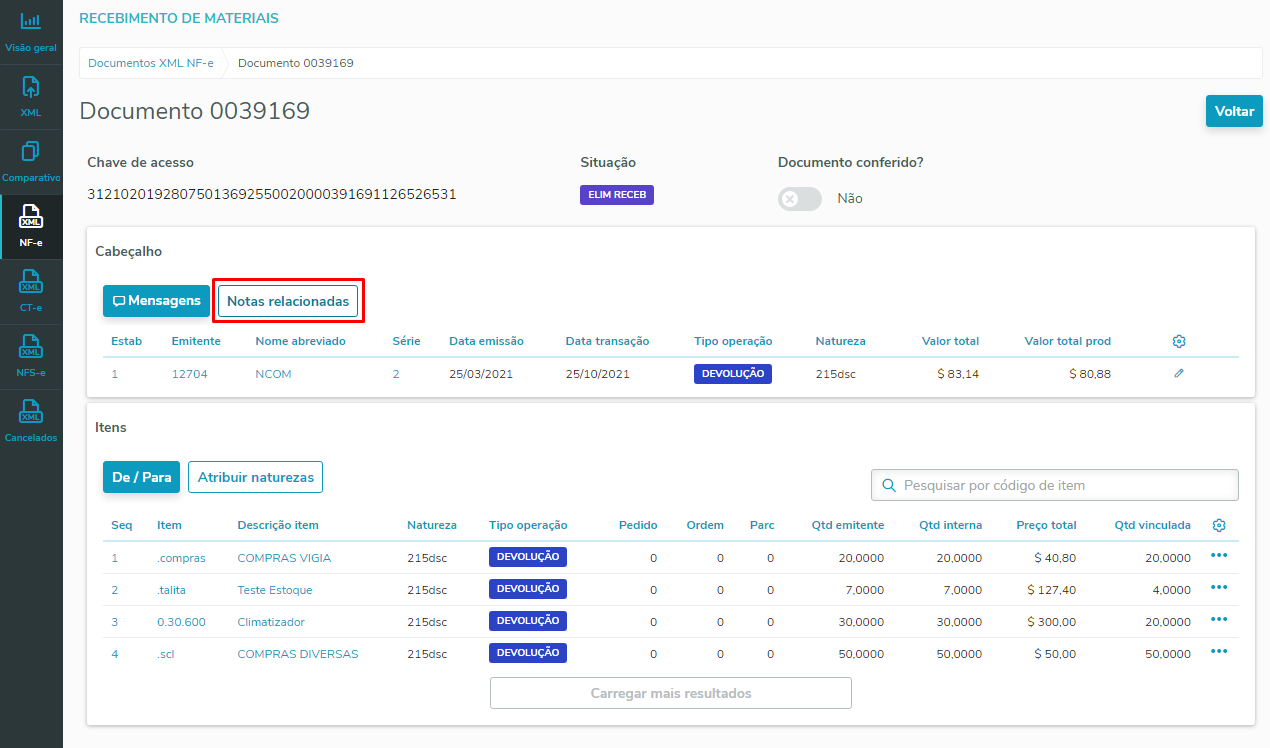Open Climatizador description link
Viewport: 1270px width, 748px height.
pyautogui.click(x=271, y=622)
